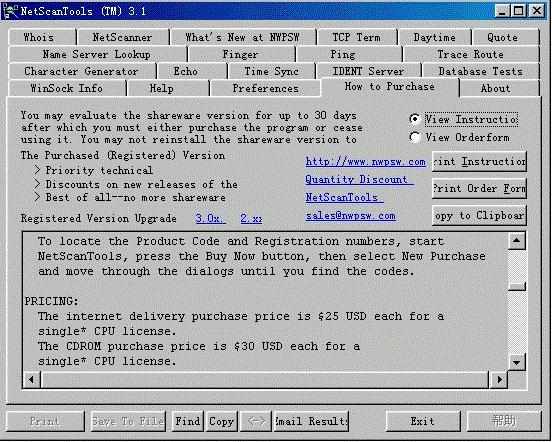The height and width of the screenshot is (442, 552).
Task: Click the Print Instructions button
Action: [479, 162]
